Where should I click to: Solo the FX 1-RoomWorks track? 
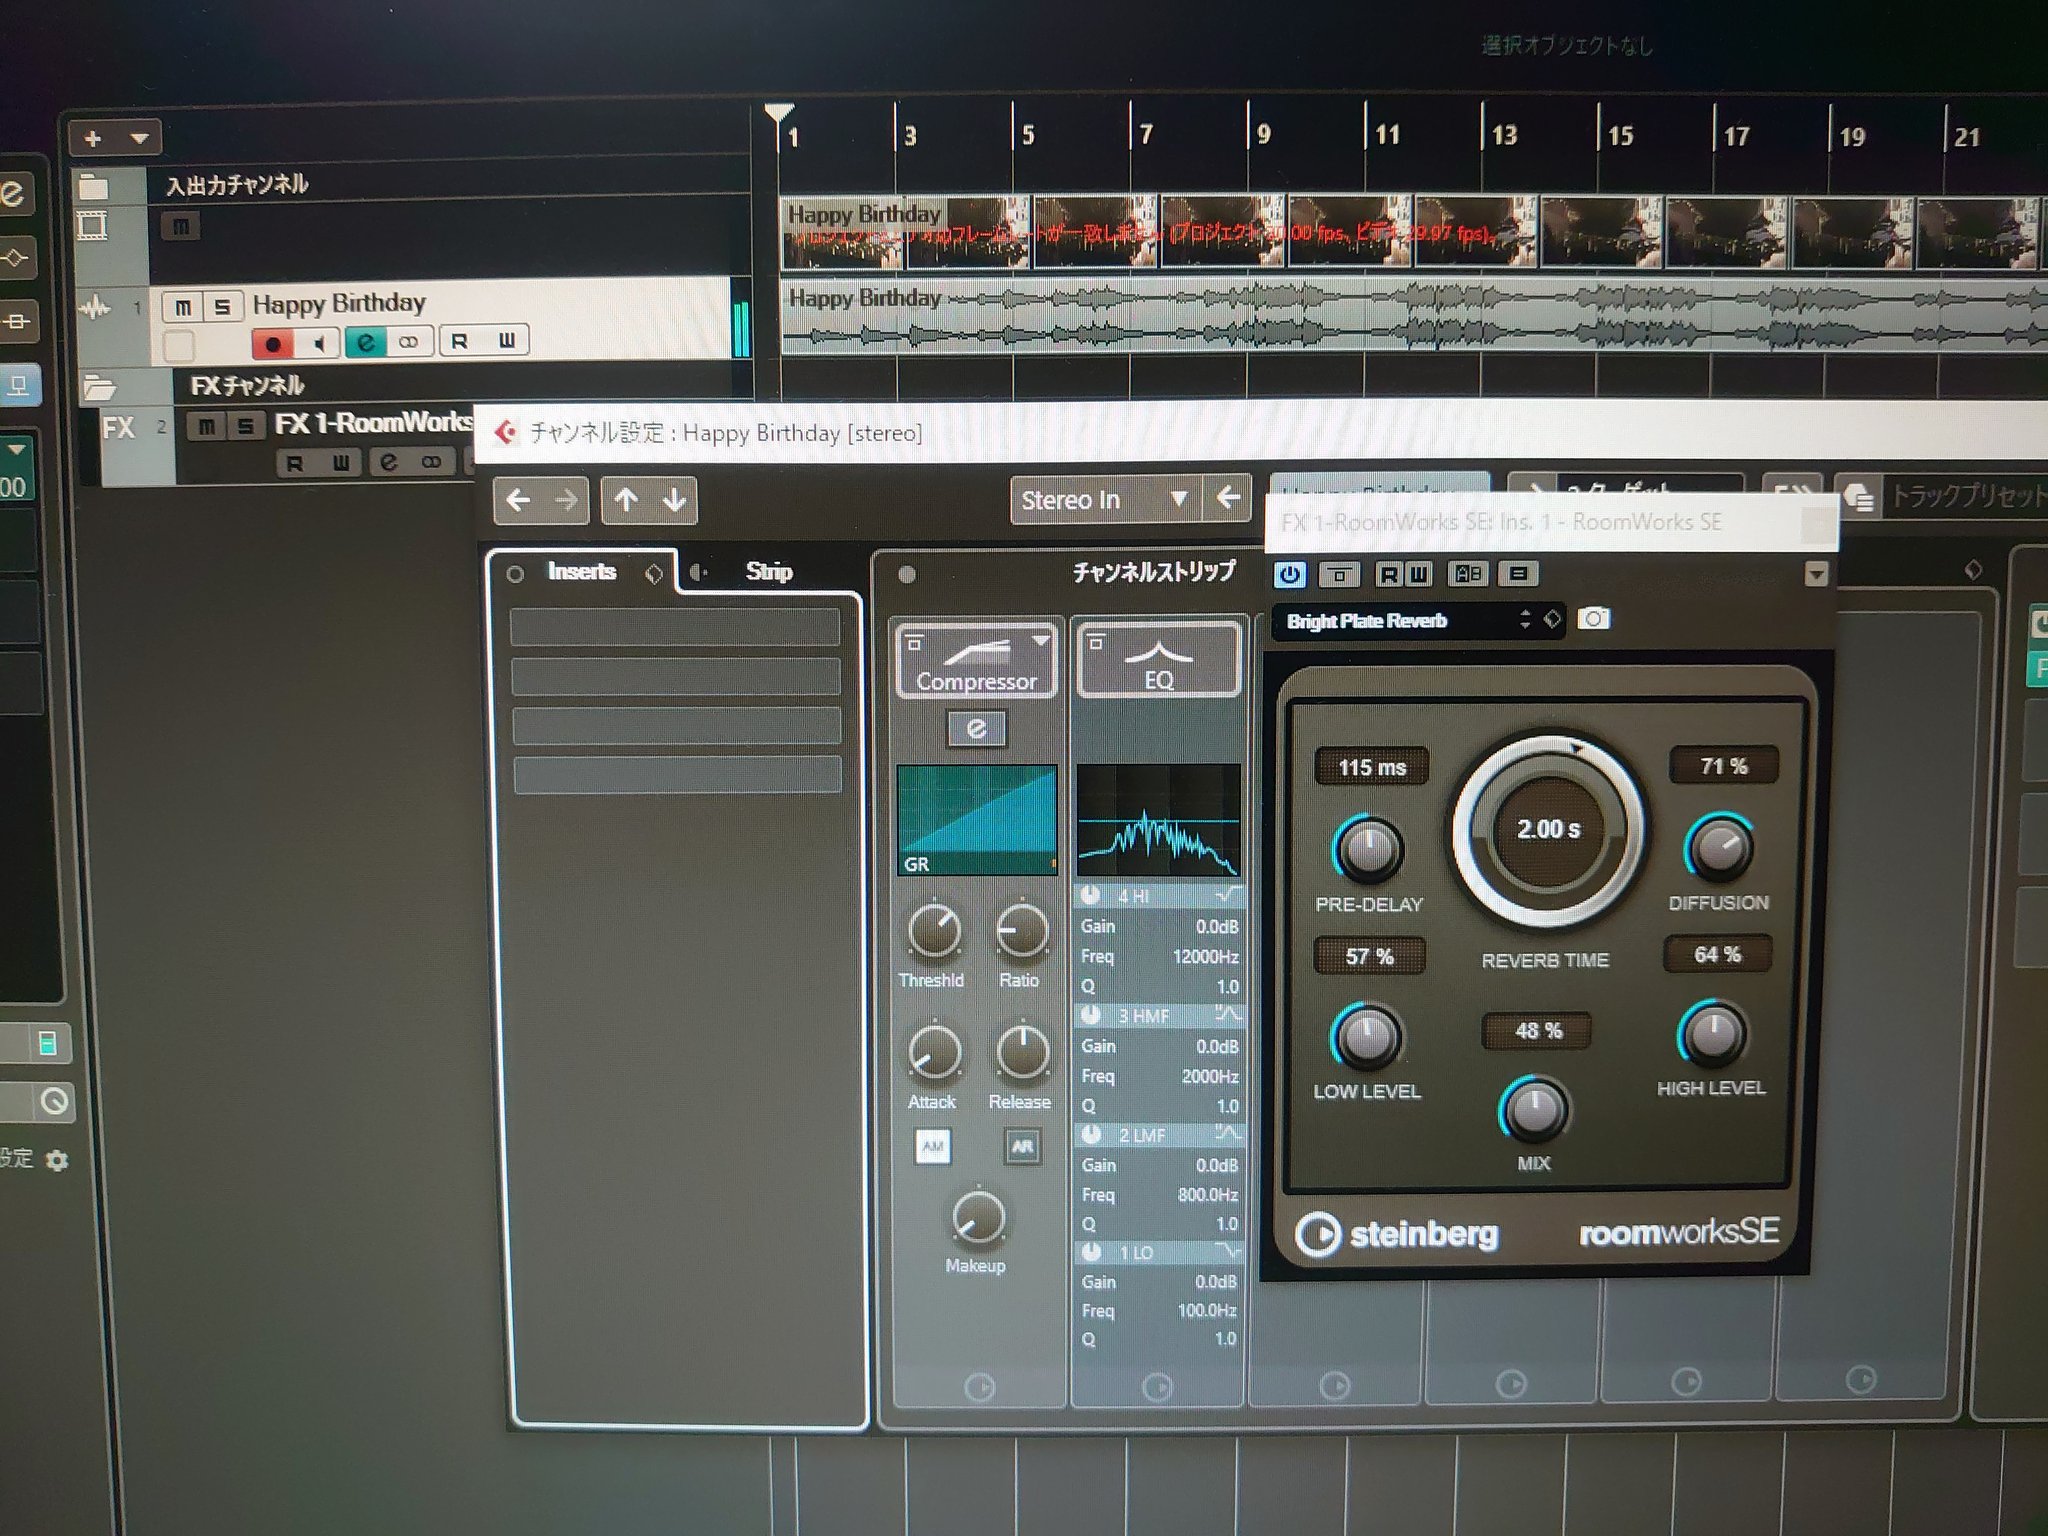[245, 427]
